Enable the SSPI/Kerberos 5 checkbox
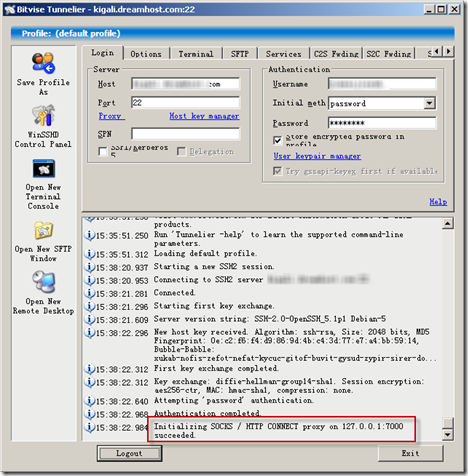Screen dimensions: 468x476 point(103,152)
